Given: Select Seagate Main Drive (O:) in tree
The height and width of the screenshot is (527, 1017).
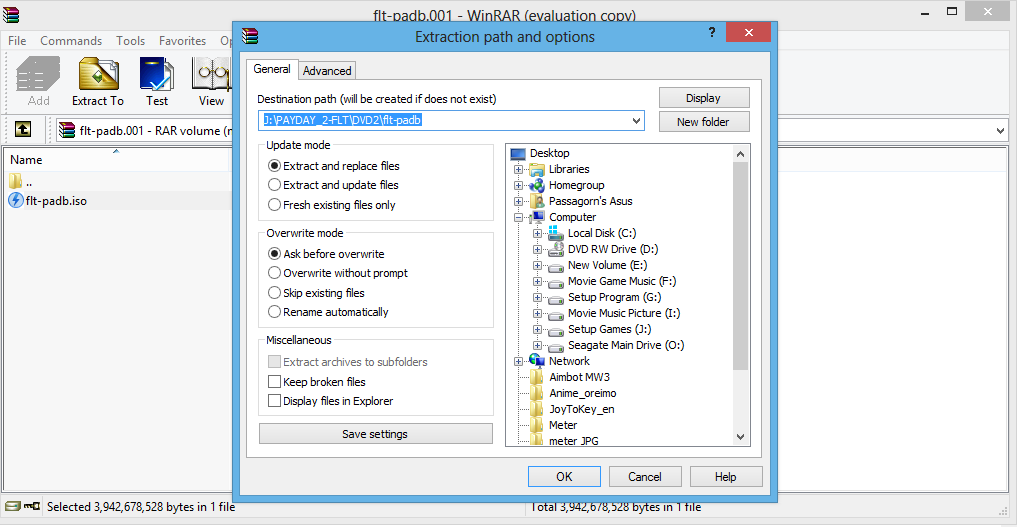Looking at the screenshot, I should point(625,345).
